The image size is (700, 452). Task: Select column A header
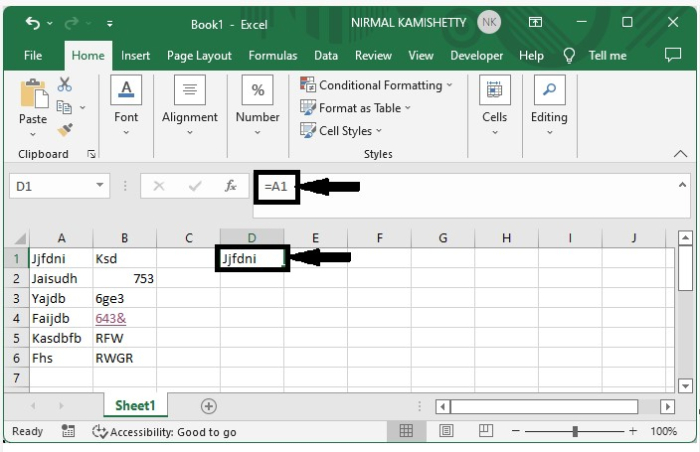(62, 238)
